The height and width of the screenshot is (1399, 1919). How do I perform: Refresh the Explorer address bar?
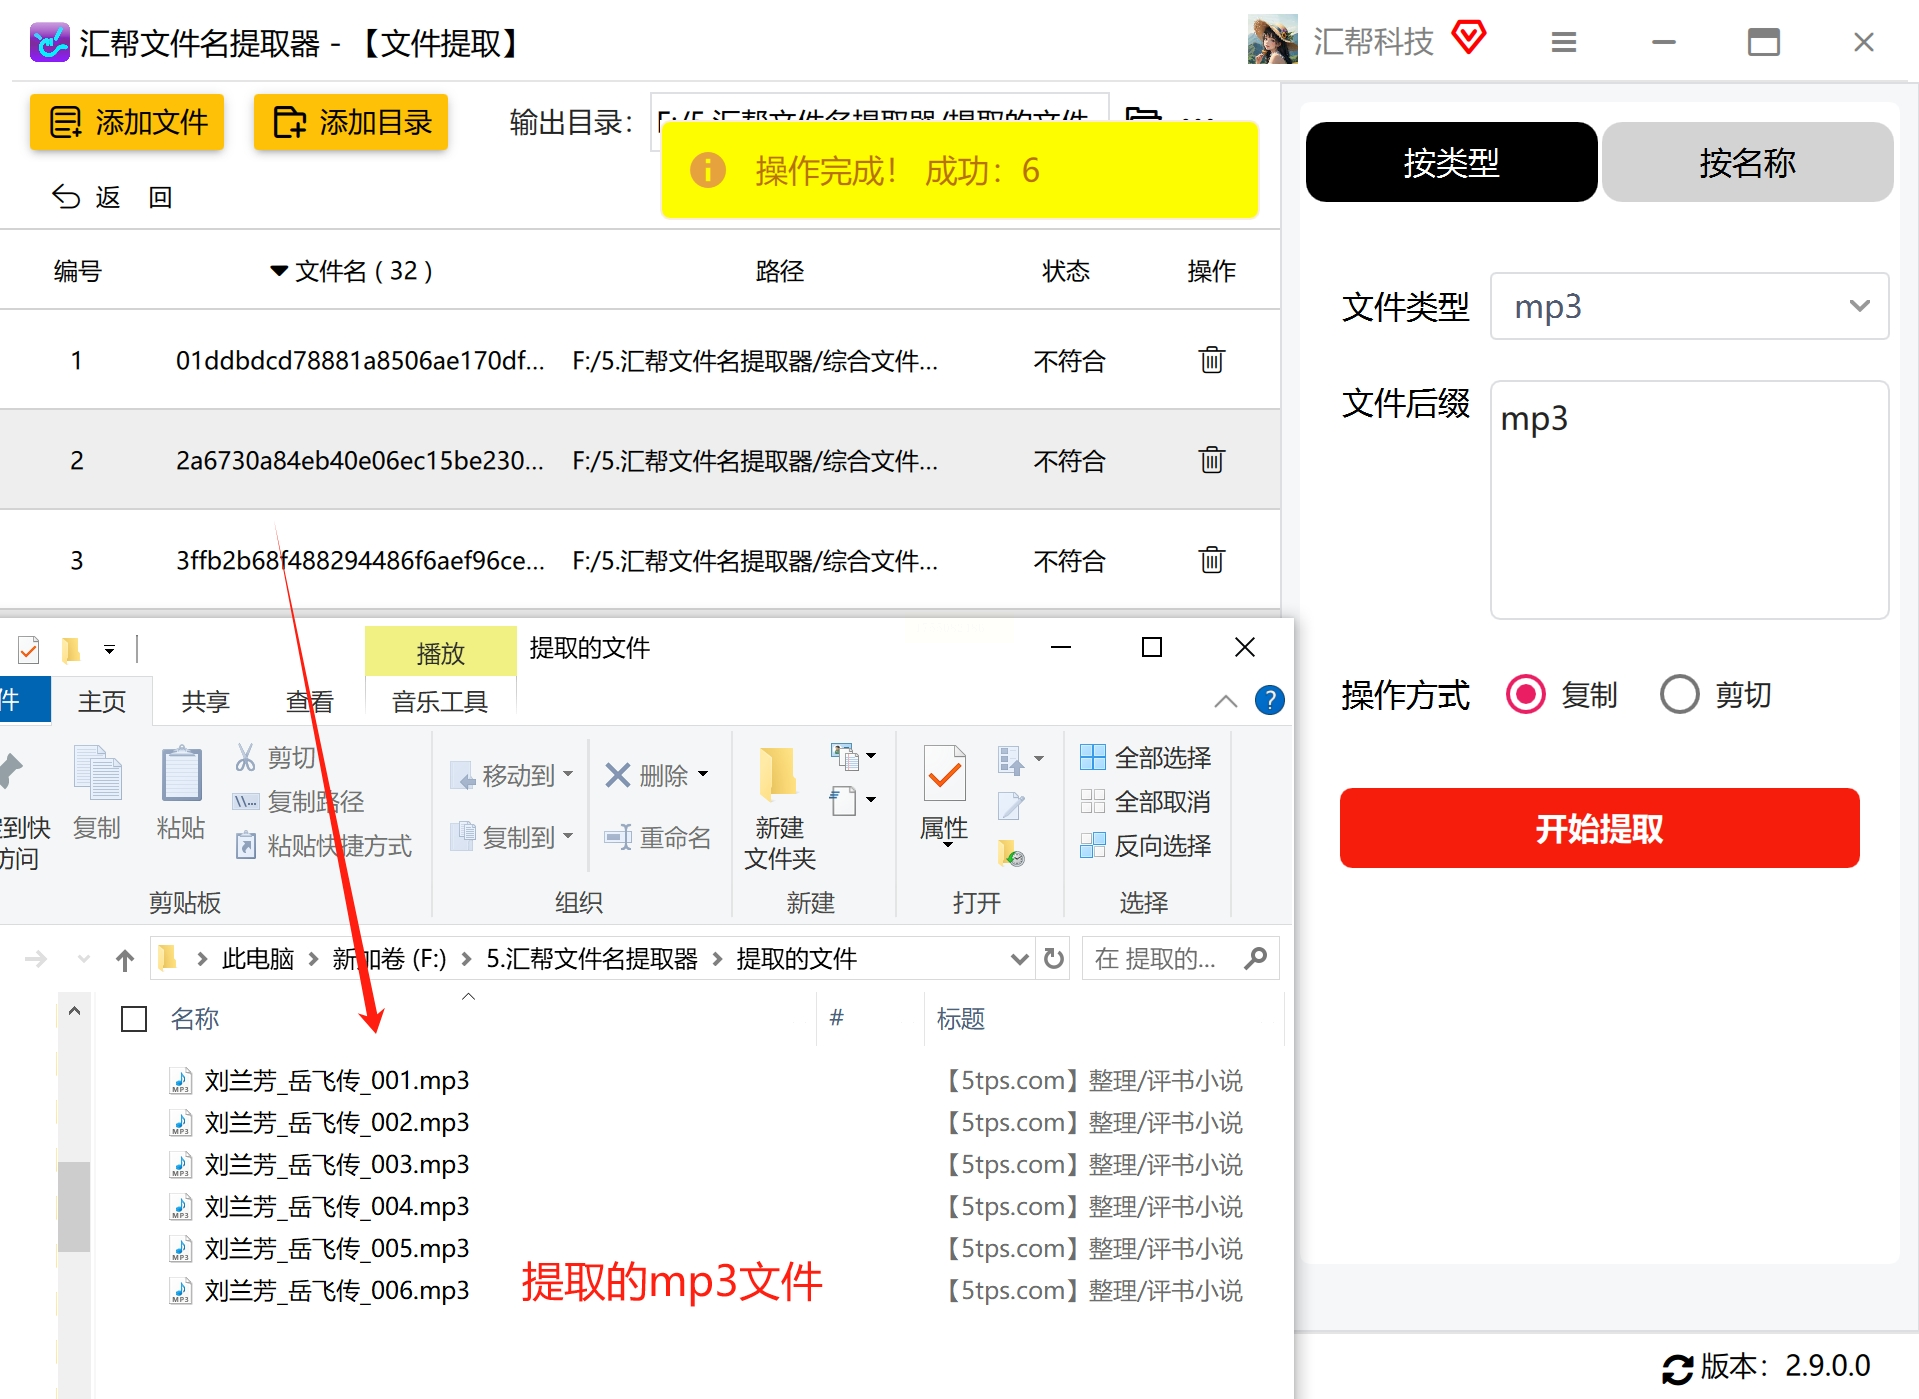pos(1054,959)
